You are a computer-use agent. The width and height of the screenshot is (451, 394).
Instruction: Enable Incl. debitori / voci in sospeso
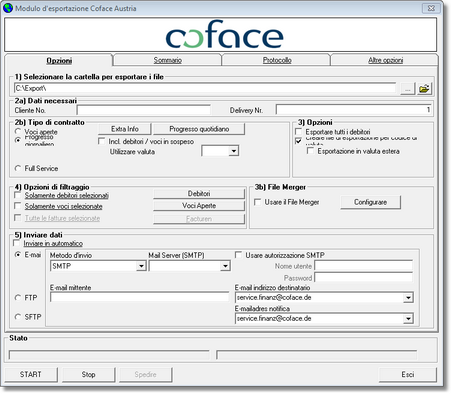[x=101, y=141]
